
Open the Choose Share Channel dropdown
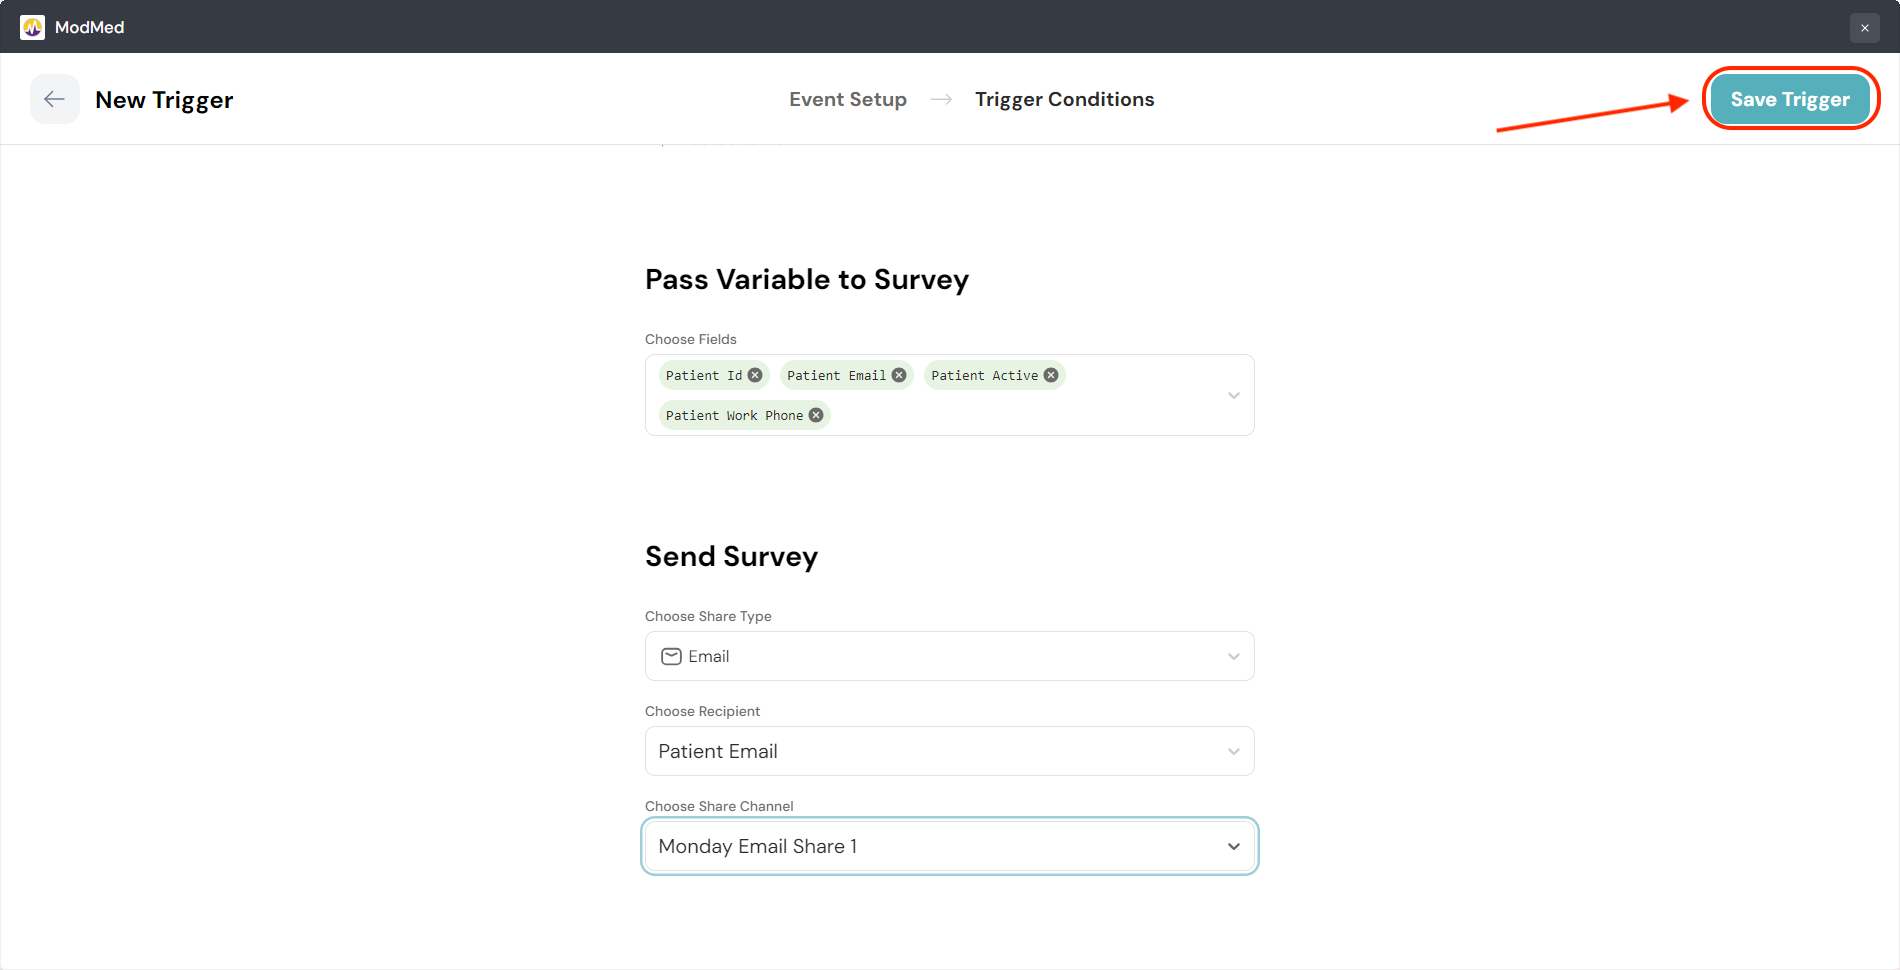point(1233,846)
